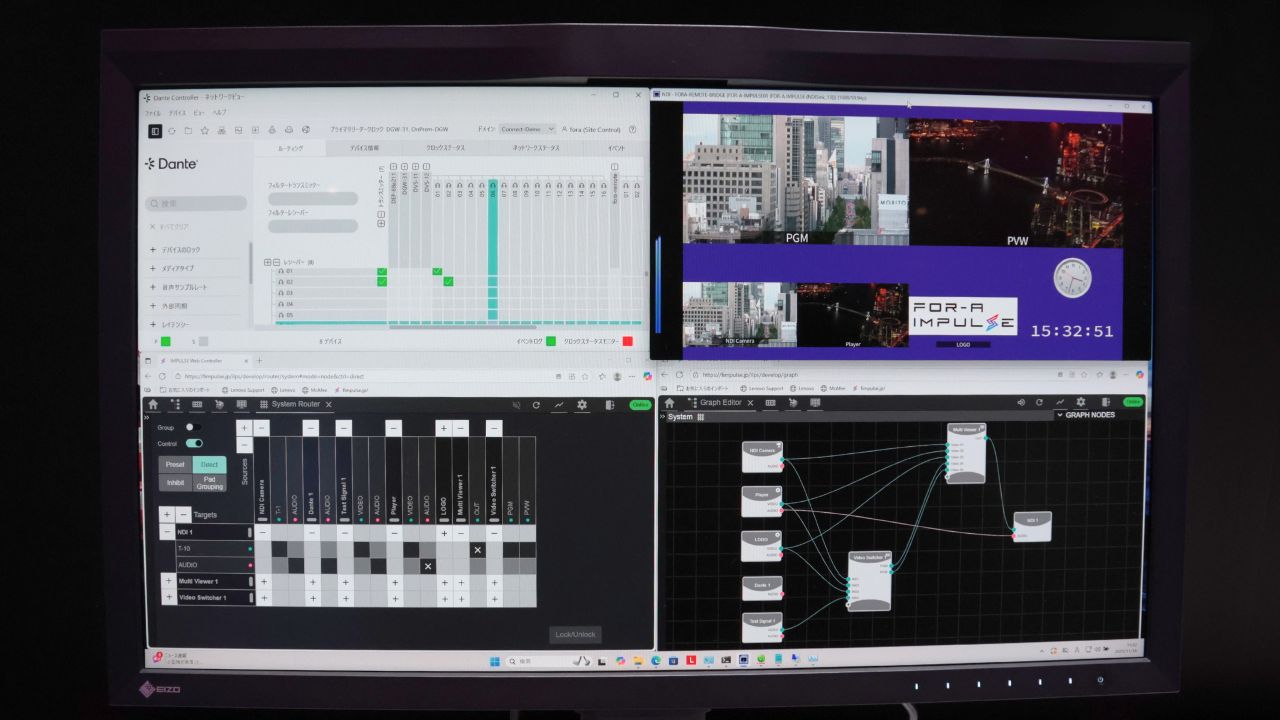Expand the Multi Viewer 1 target row
1280x720 pixels.
click(168, 581)
